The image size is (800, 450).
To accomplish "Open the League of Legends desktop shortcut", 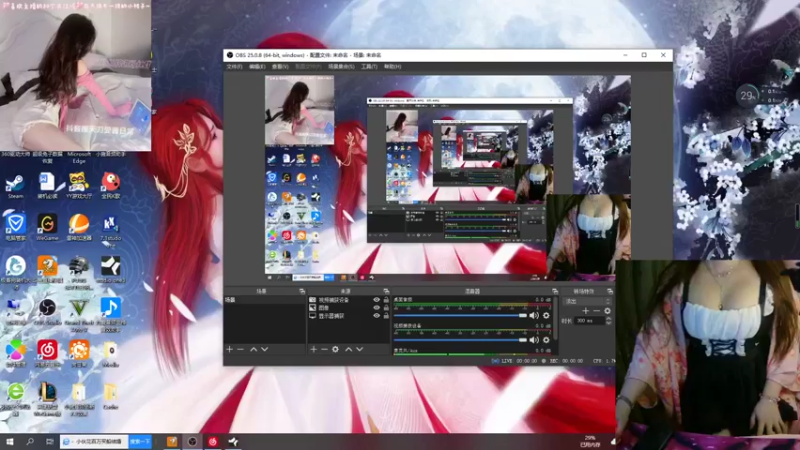I will click(47, 398).
